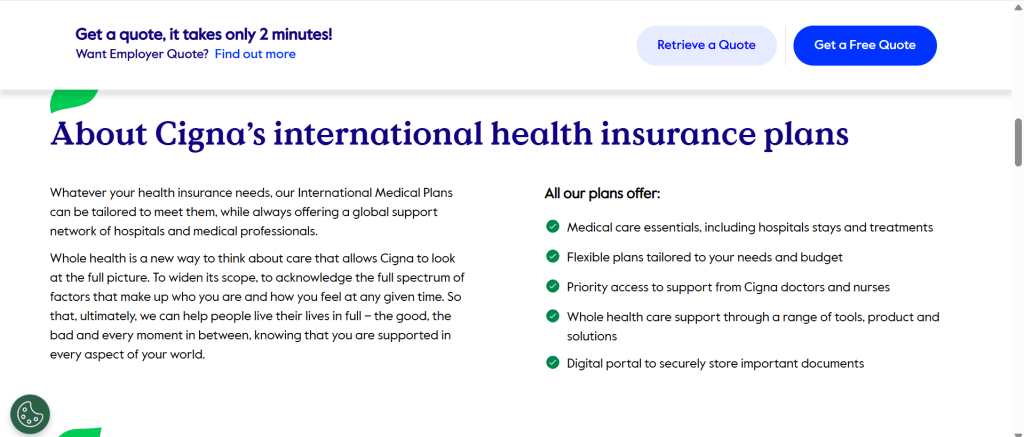Click the Whole health paragraph text
The image size is (1024, 437).
coord(256,306)
